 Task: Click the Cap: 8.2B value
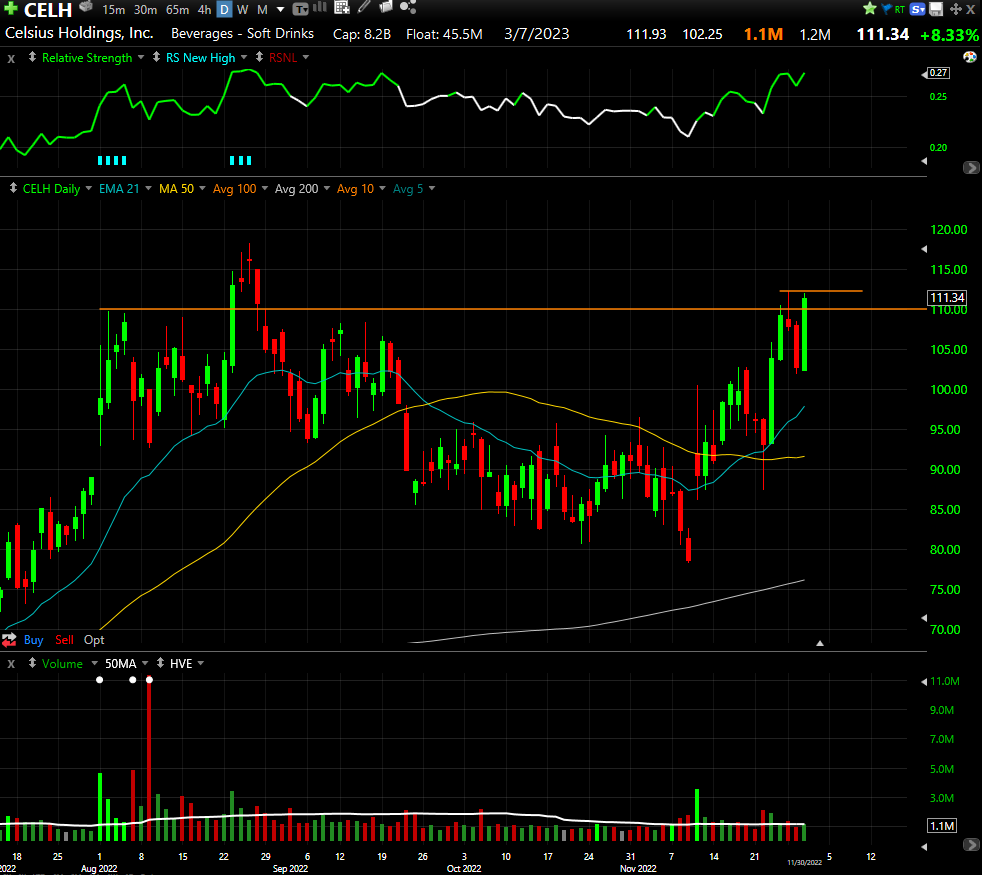361,34
